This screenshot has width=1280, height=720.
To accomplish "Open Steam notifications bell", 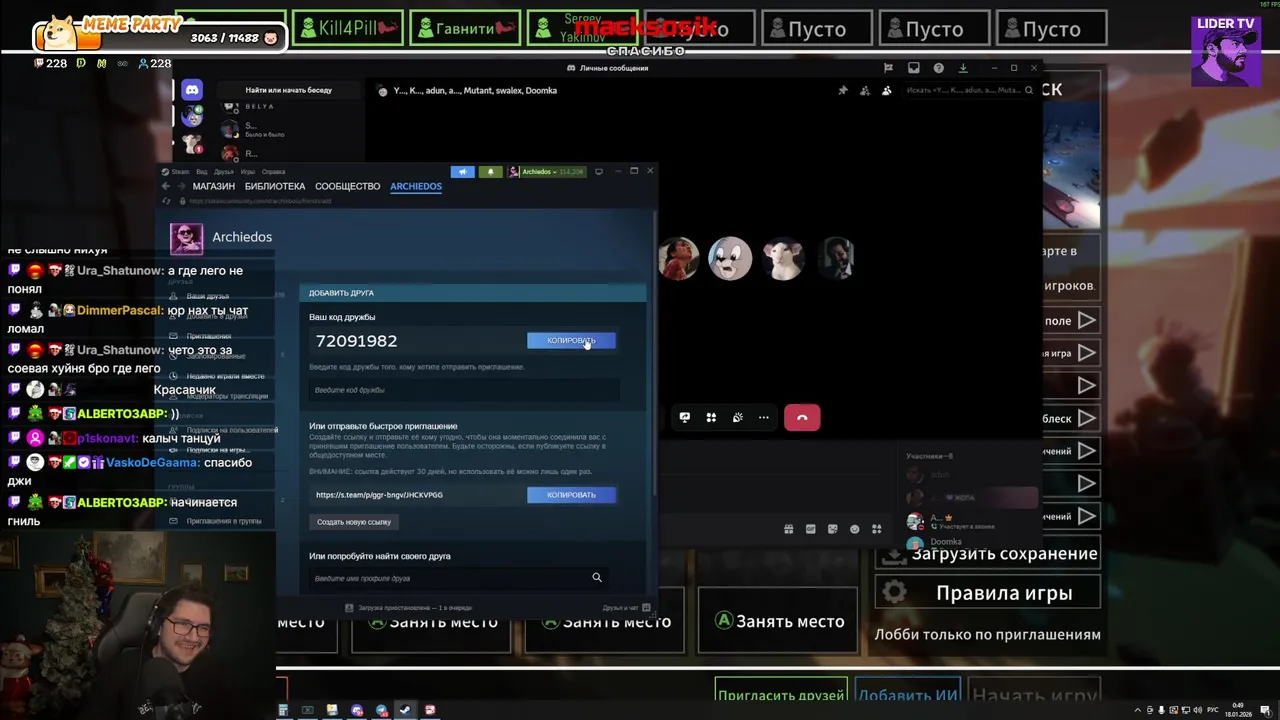I will [x=490, y=172].
